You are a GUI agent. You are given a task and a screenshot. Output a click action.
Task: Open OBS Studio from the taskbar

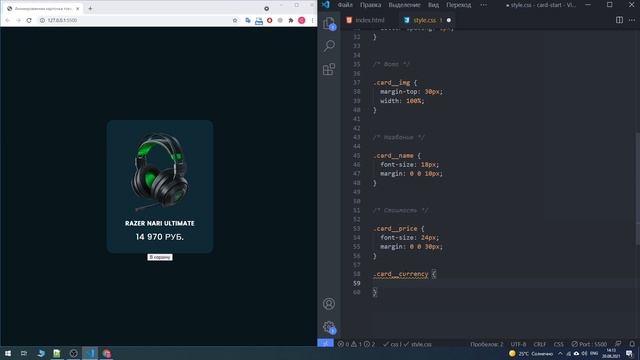tap(73, 353)
